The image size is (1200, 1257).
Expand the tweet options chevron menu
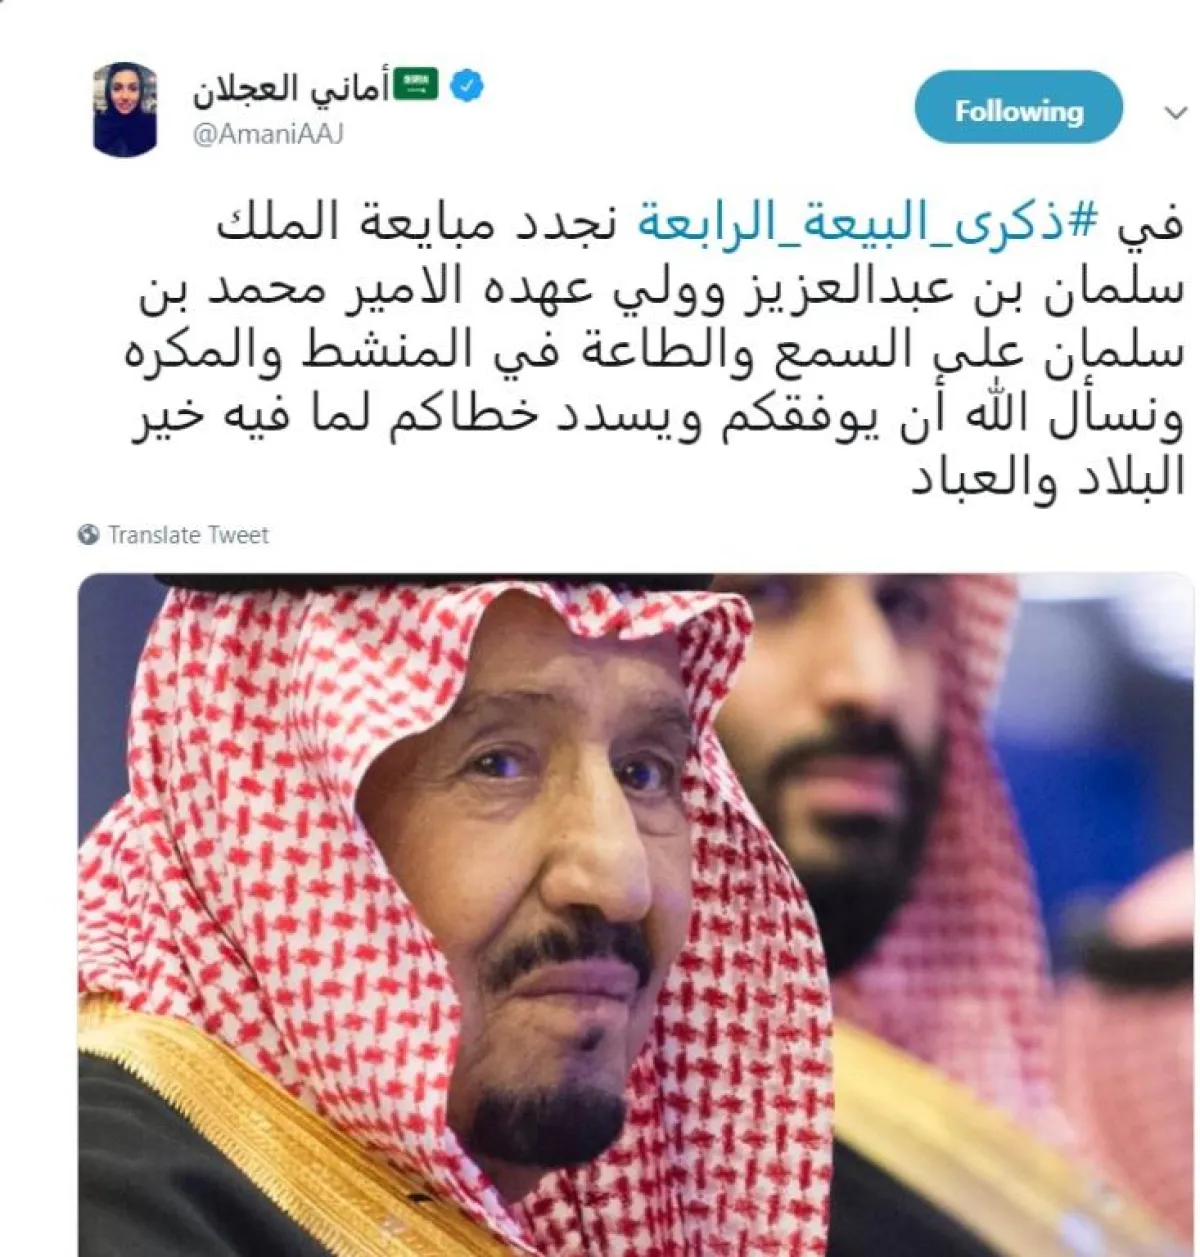coord(1176,113)
